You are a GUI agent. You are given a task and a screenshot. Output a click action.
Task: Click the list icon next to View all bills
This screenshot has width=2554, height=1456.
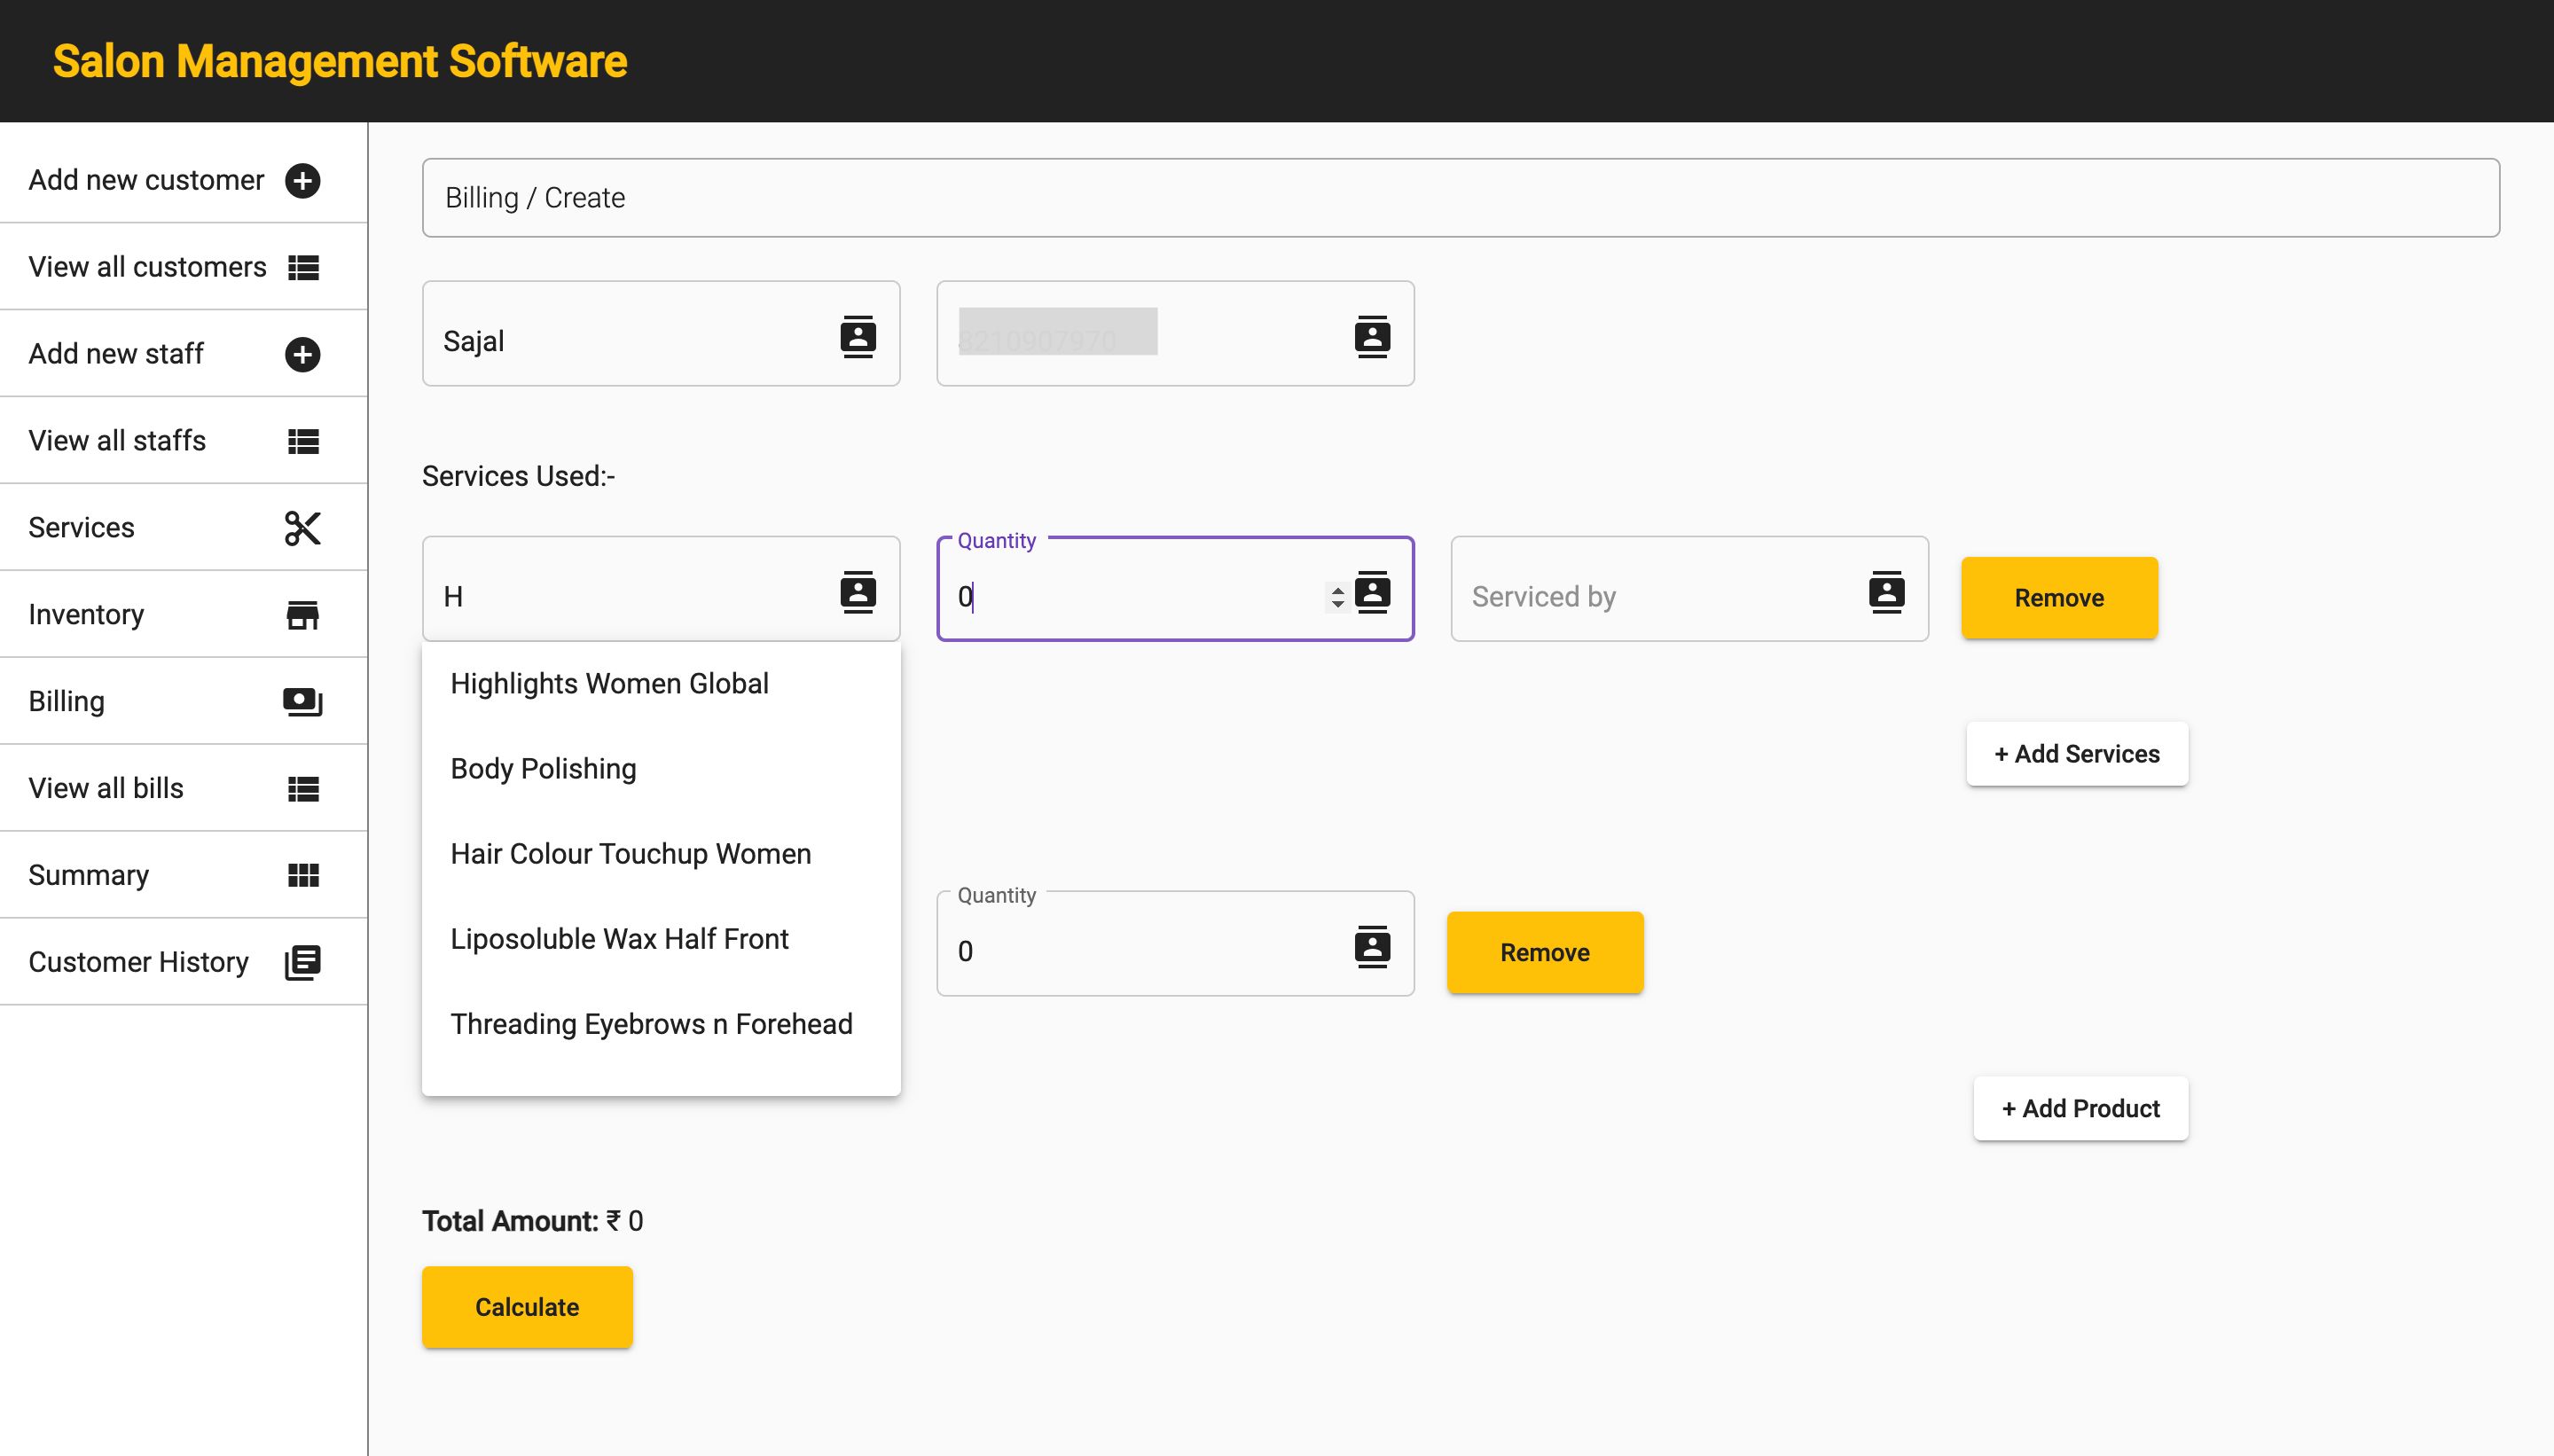coord(302,789)
